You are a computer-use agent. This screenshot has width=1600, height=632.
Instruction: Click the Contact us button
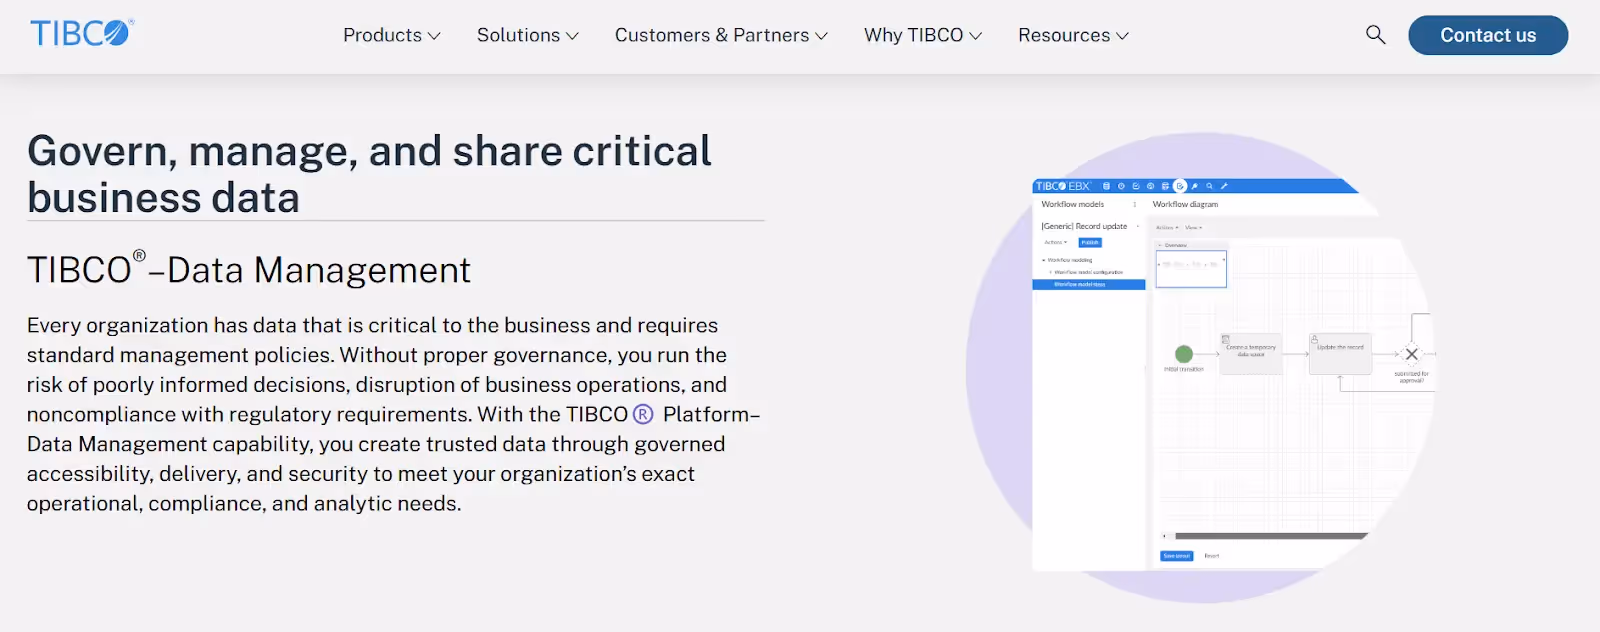point(1488,35)
